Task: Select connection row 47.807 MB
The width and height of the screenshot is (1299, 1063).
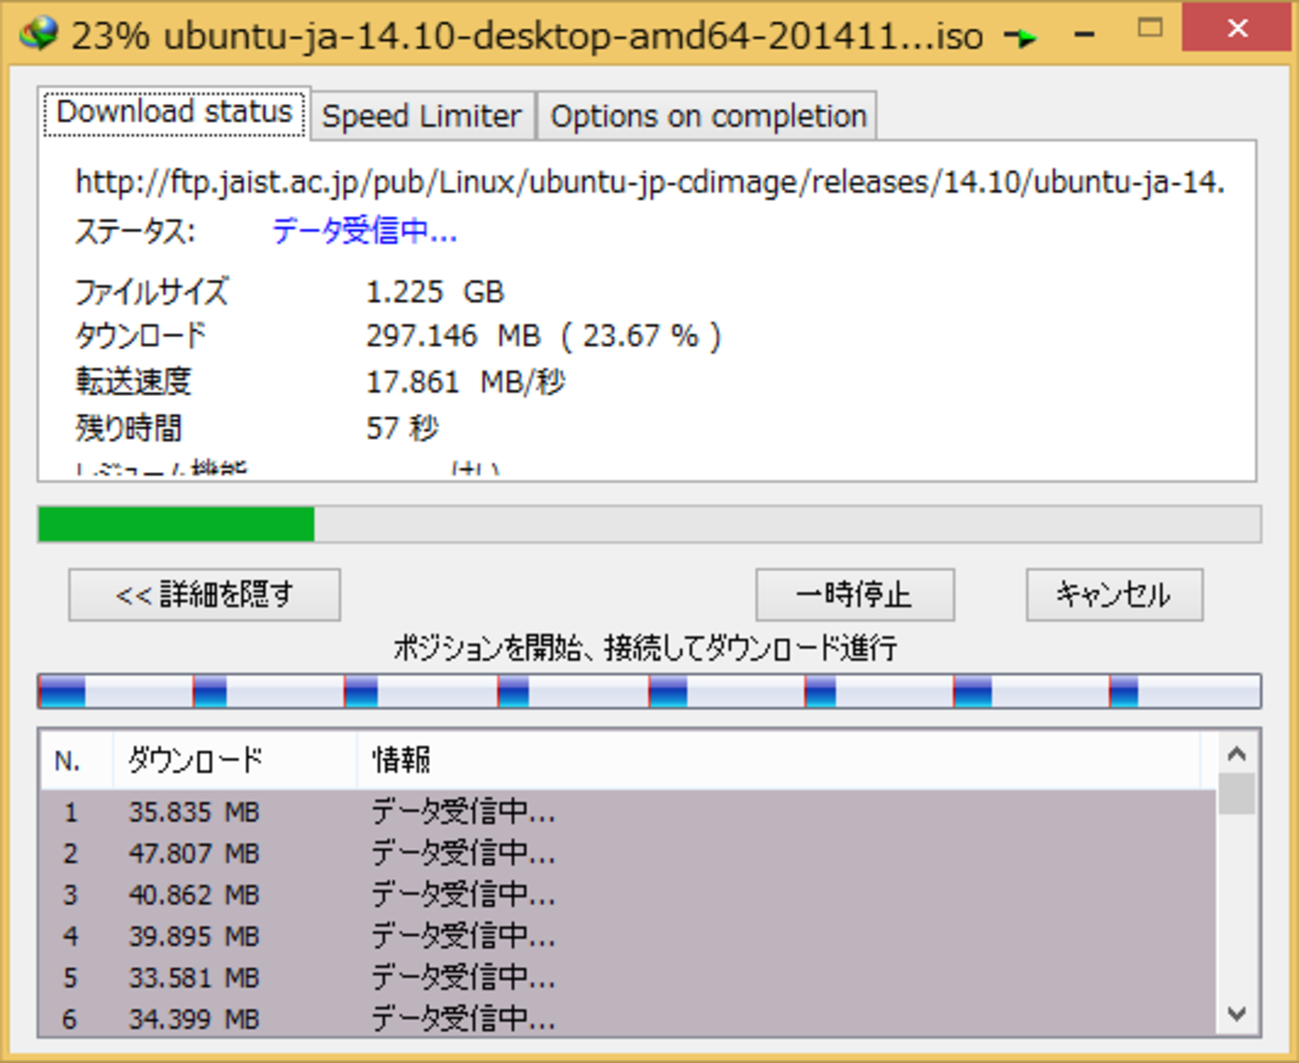Action: (x=629, y=853)
